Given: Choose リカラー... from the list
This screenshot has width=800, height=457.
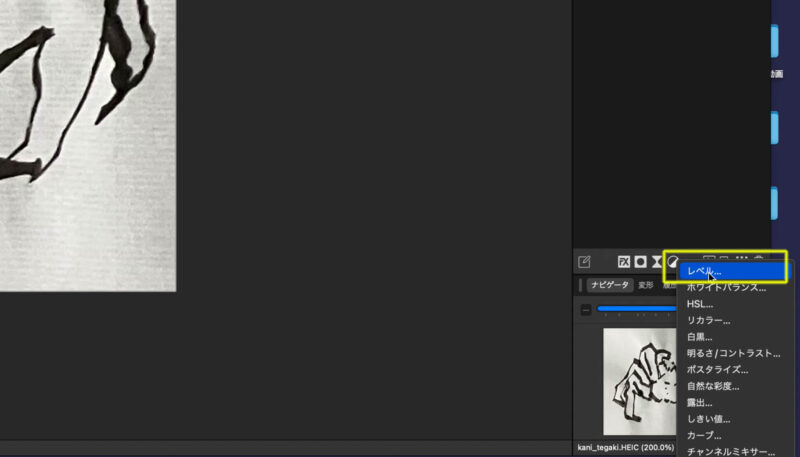Looking at the screenshot, I should 708,321.
